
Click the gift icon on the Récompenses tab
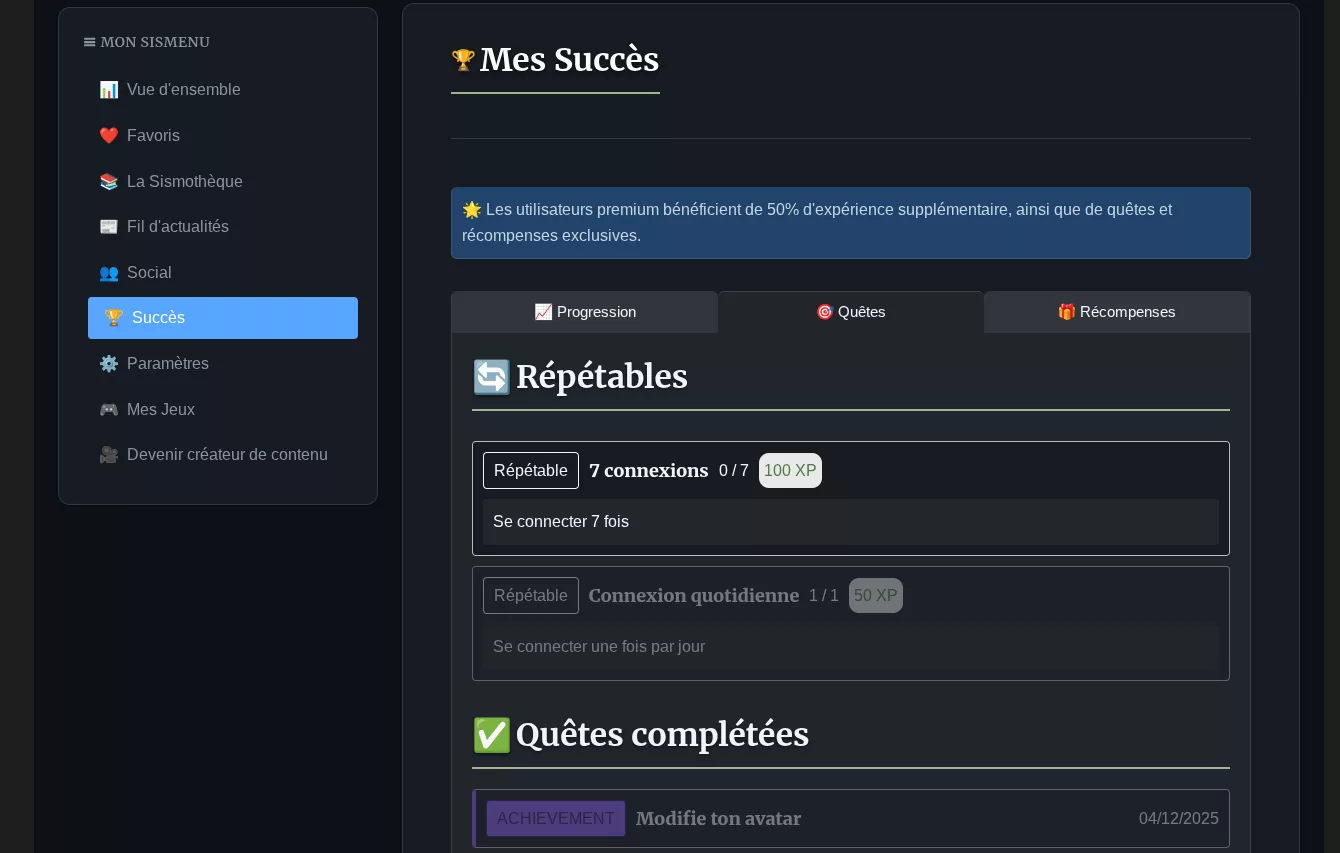[x=1067, y=312]
